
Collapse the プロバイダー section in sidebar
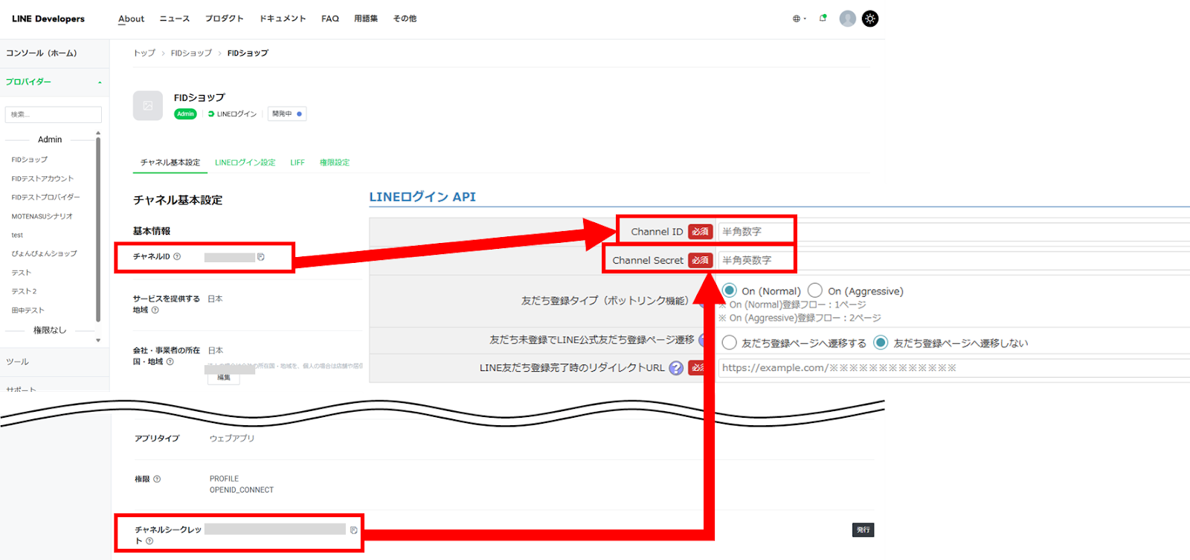click(99, 82)
